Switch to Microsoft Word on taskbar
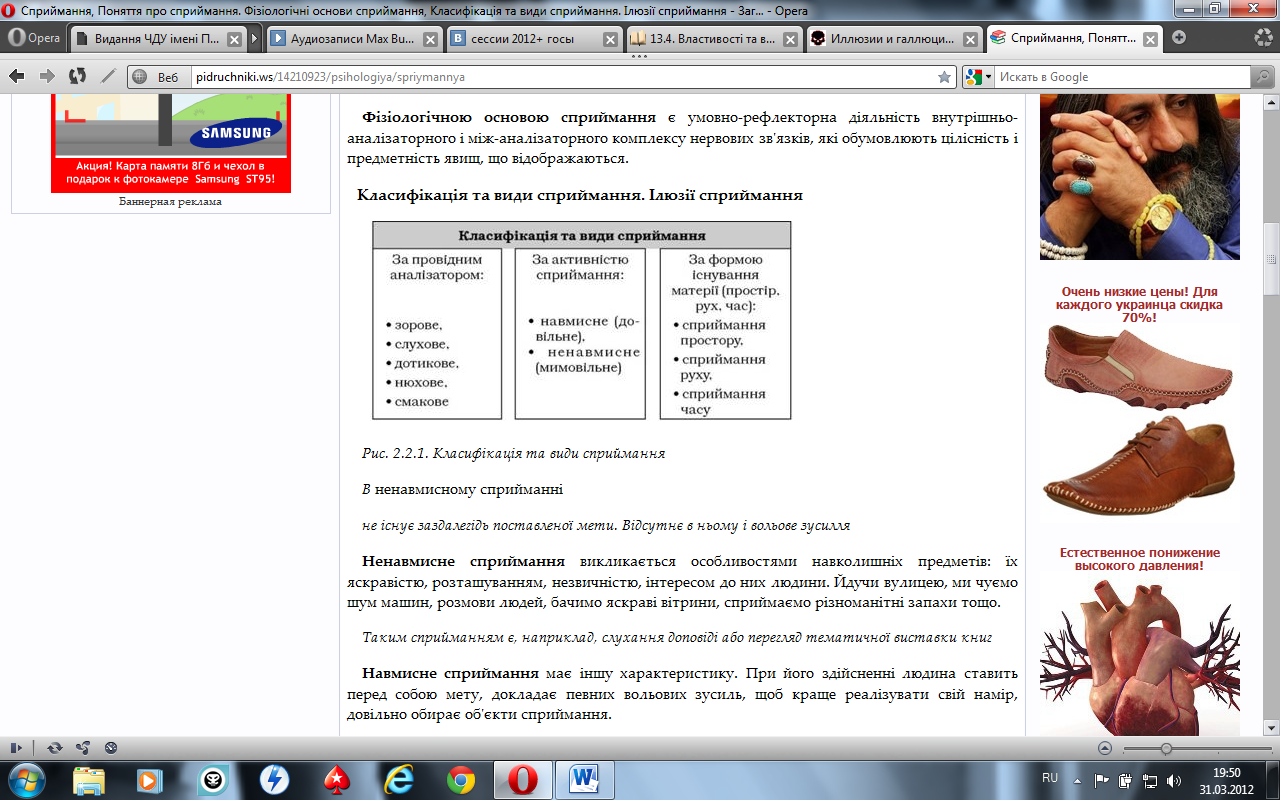The image size is (1280, 800). [x=585, y=779]
